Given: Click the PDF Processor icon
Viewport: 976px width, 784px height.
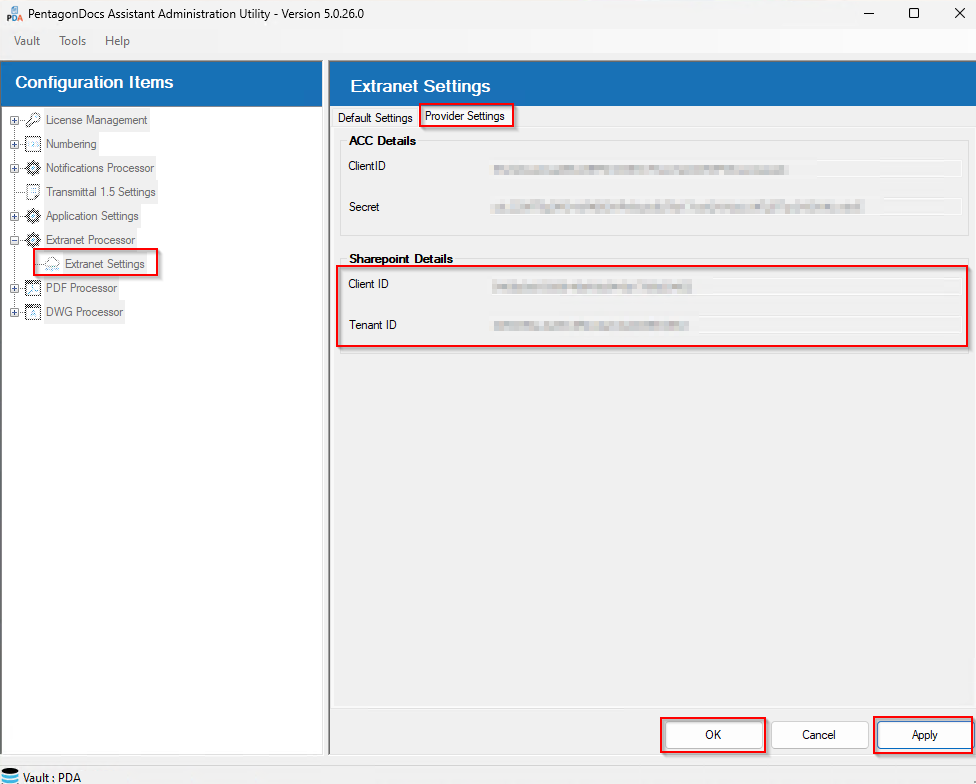Looking at the screenshot, I should pyautogui.click(x=33, y=288).
